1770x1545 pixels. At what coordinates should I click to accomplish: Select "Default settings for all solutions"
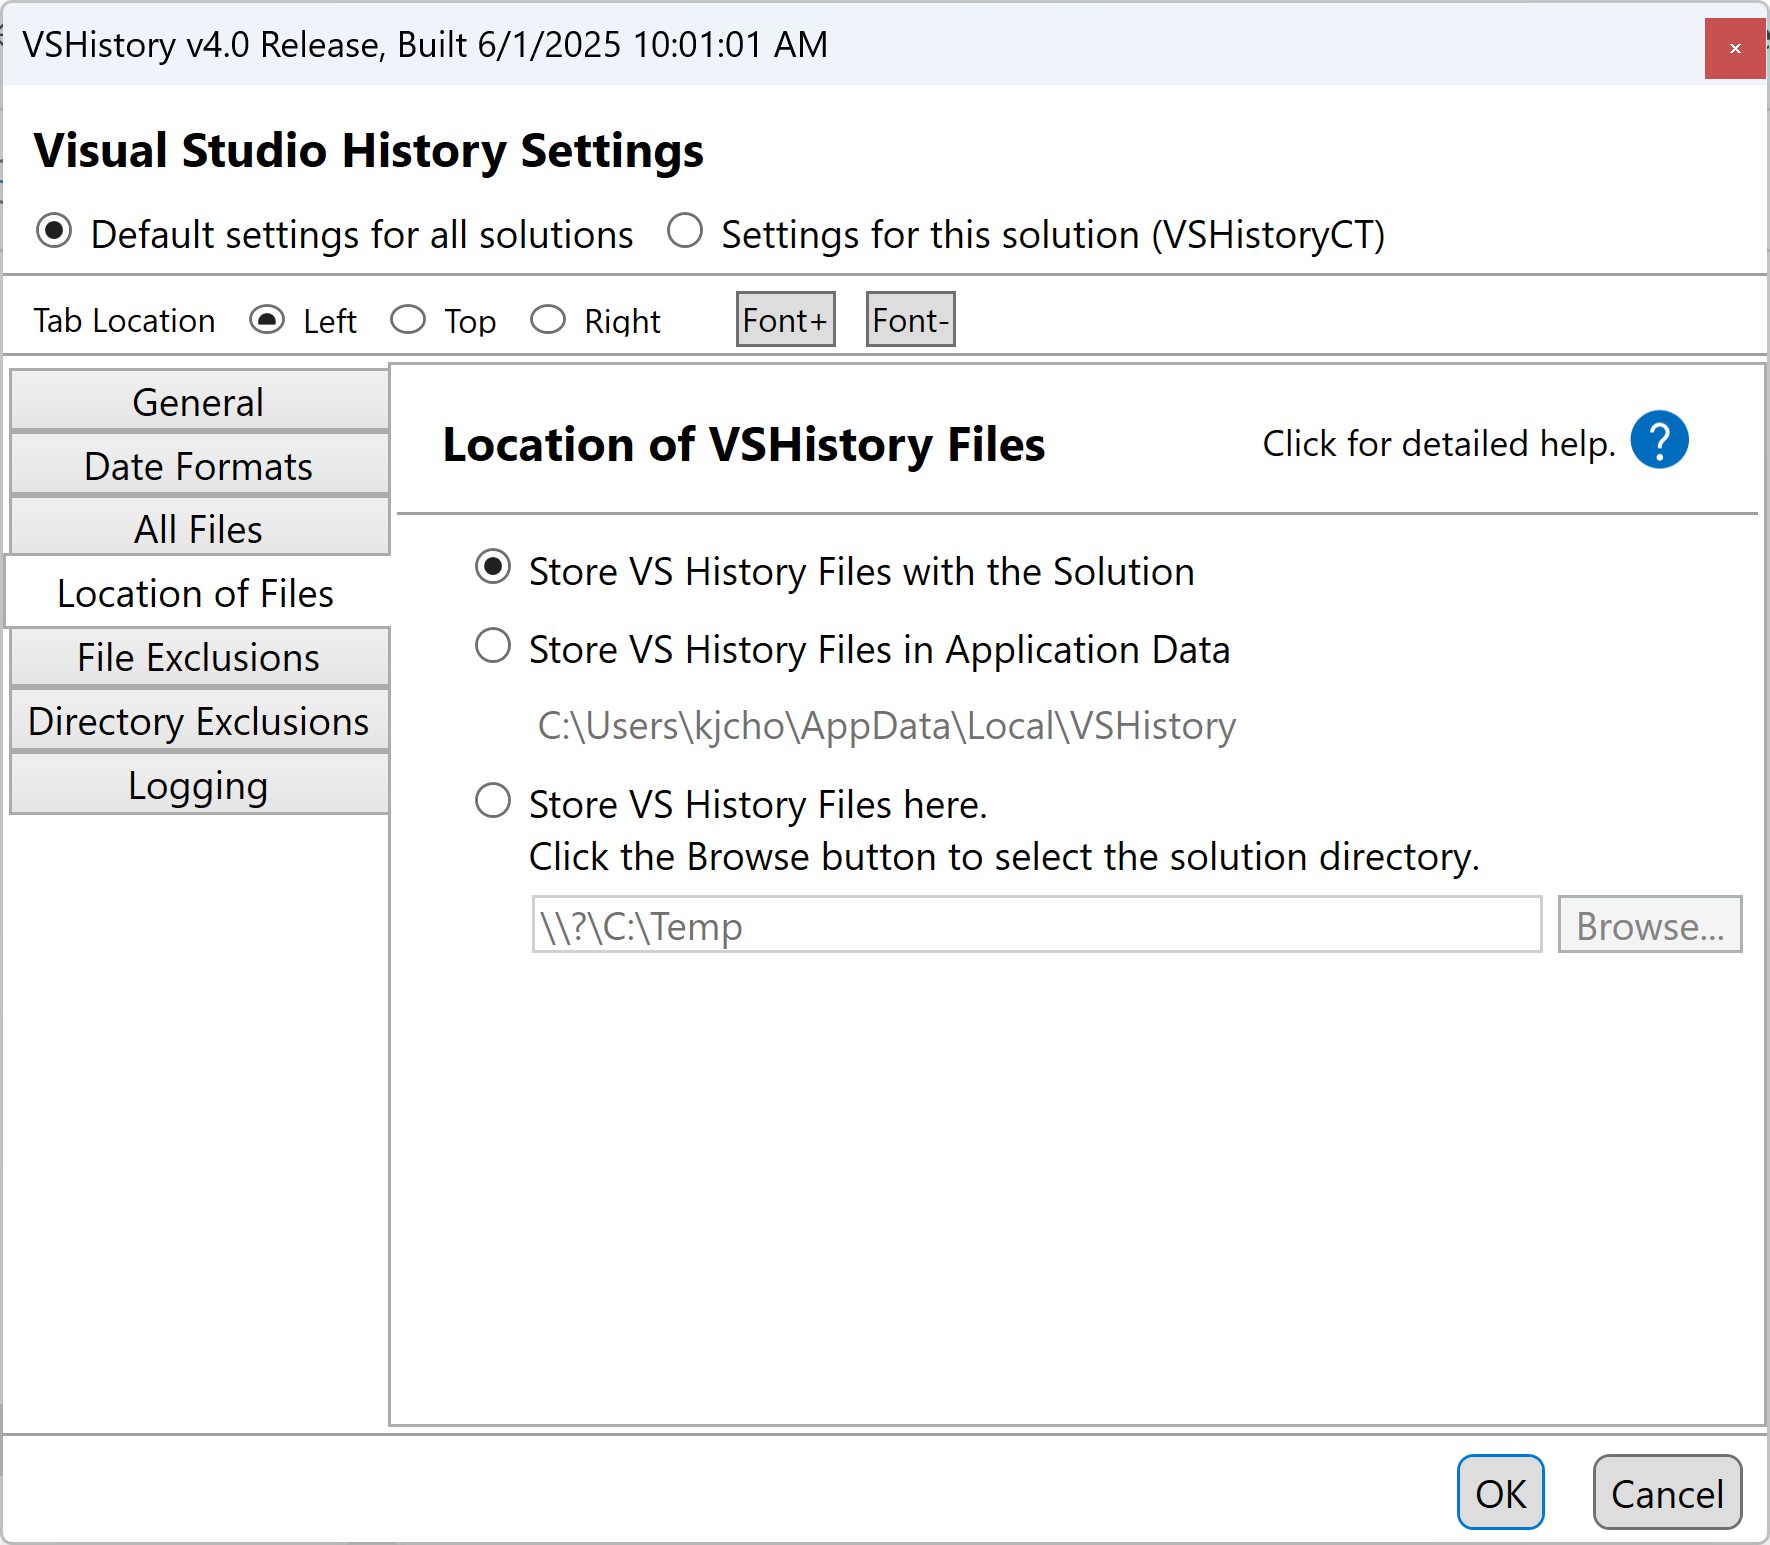(x=53, y=231)
